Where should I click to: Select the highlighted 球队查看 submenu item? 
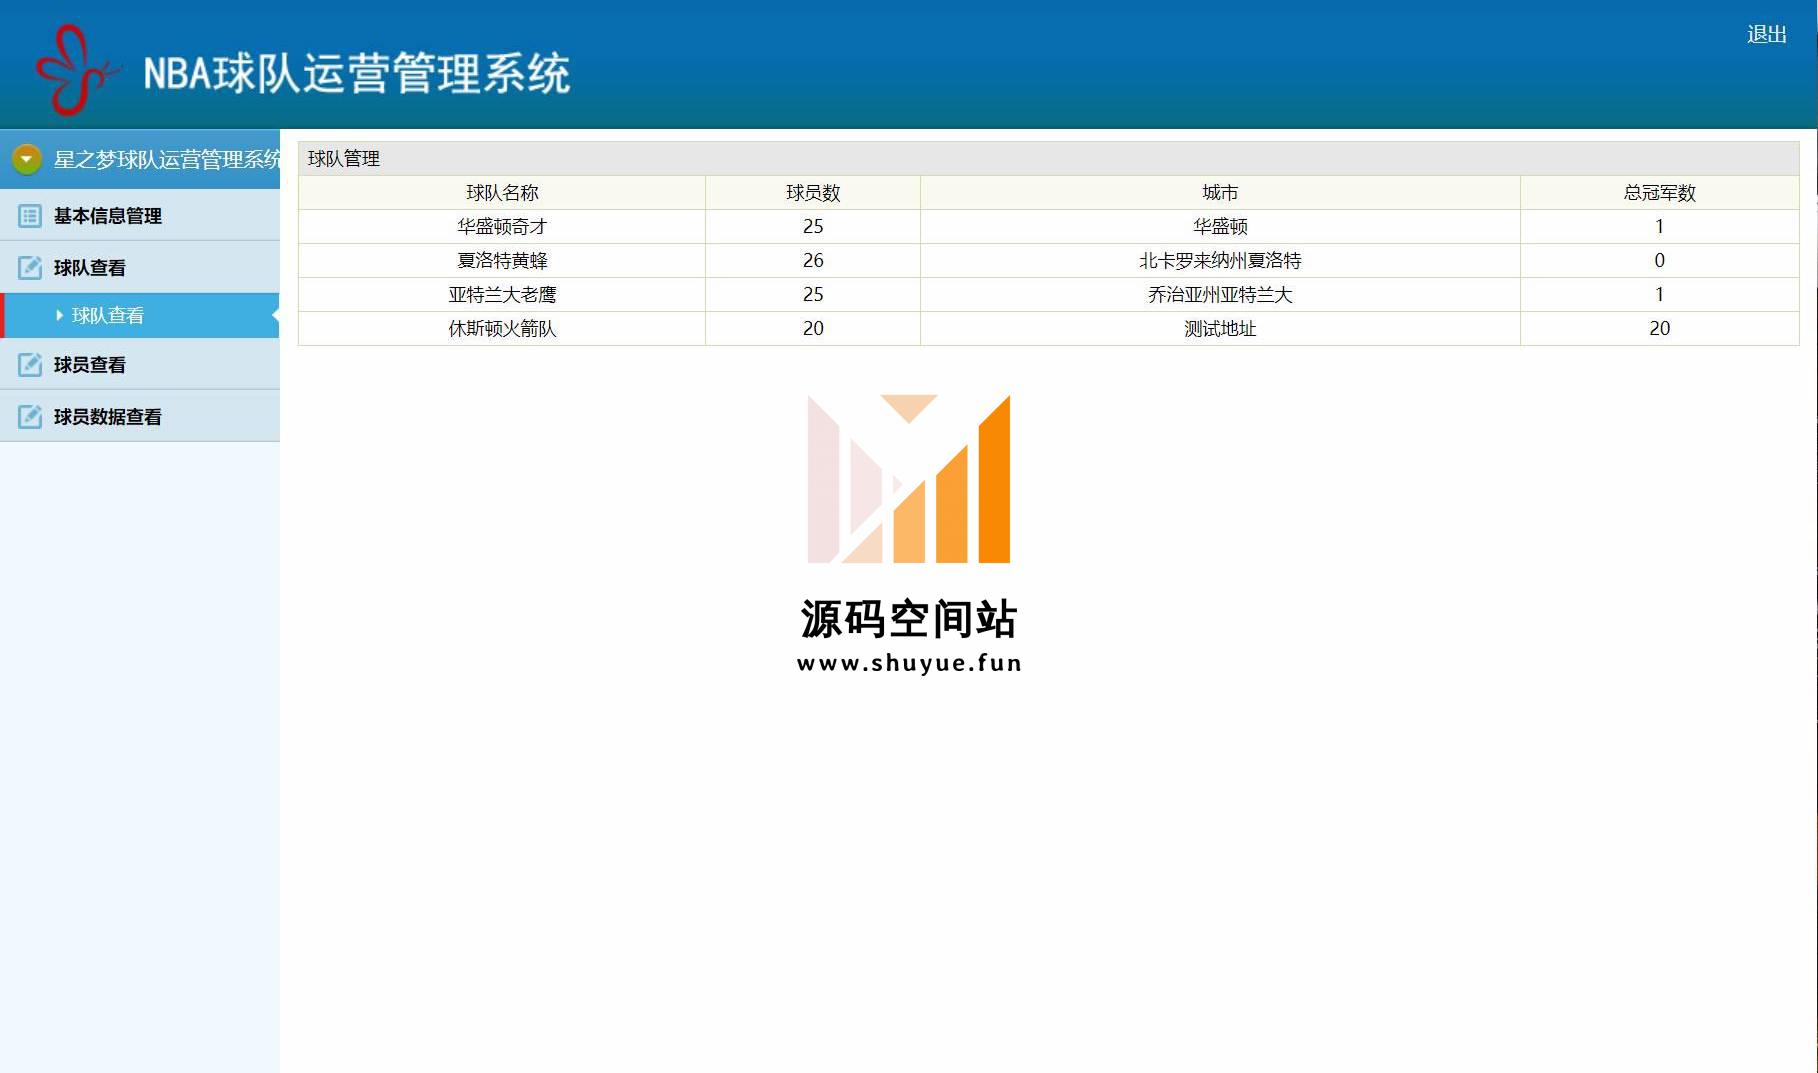(108, 316)
